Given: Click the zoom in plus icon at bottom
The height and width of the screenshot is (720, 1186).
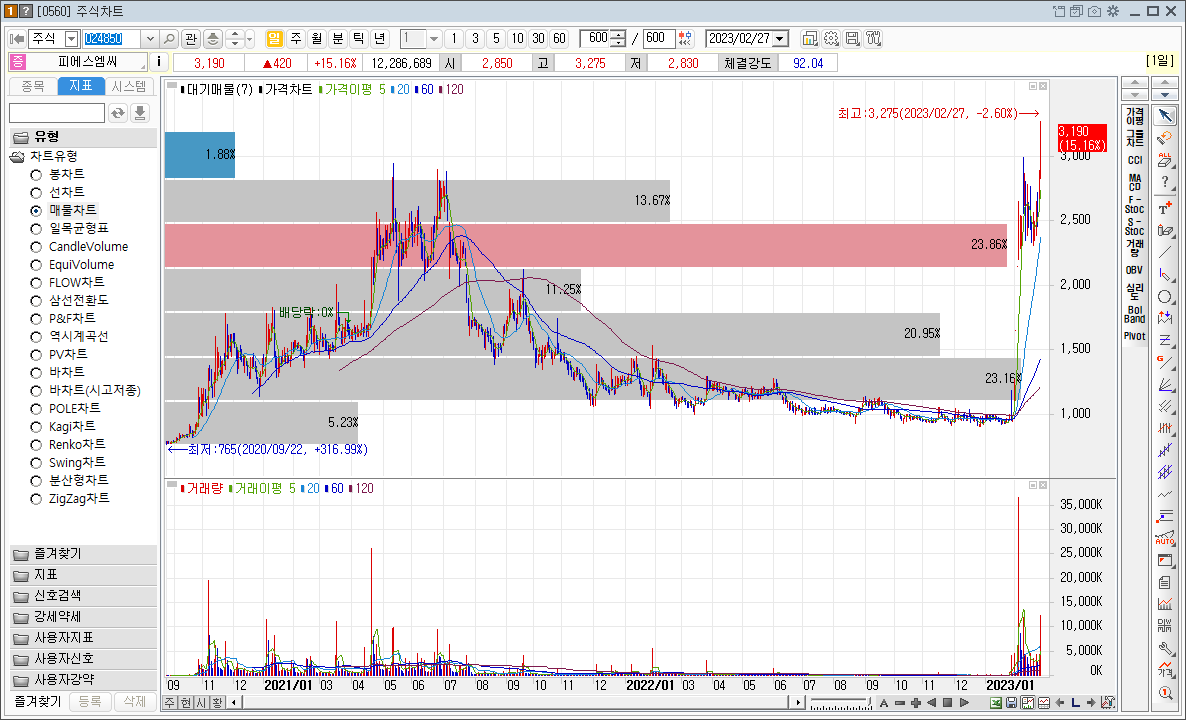Looking at the screenshot, I should 916,703.
